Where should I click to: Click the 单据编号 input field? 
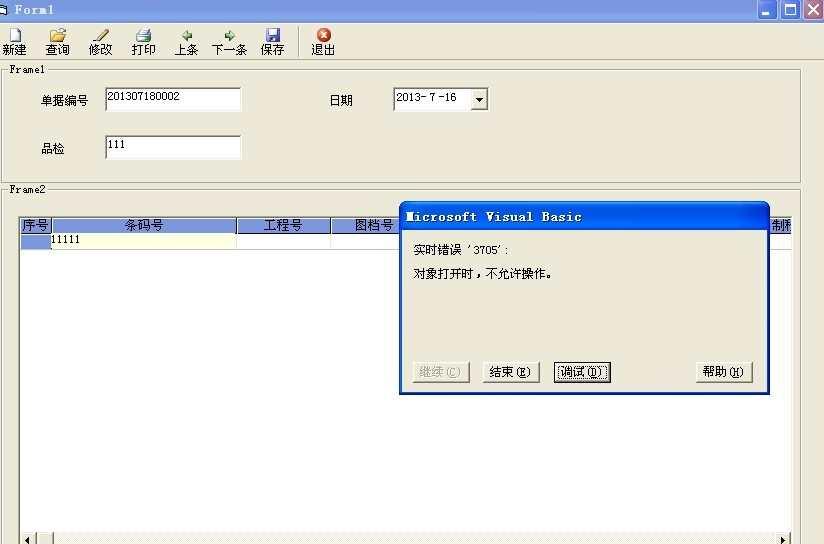pos(173,99)
